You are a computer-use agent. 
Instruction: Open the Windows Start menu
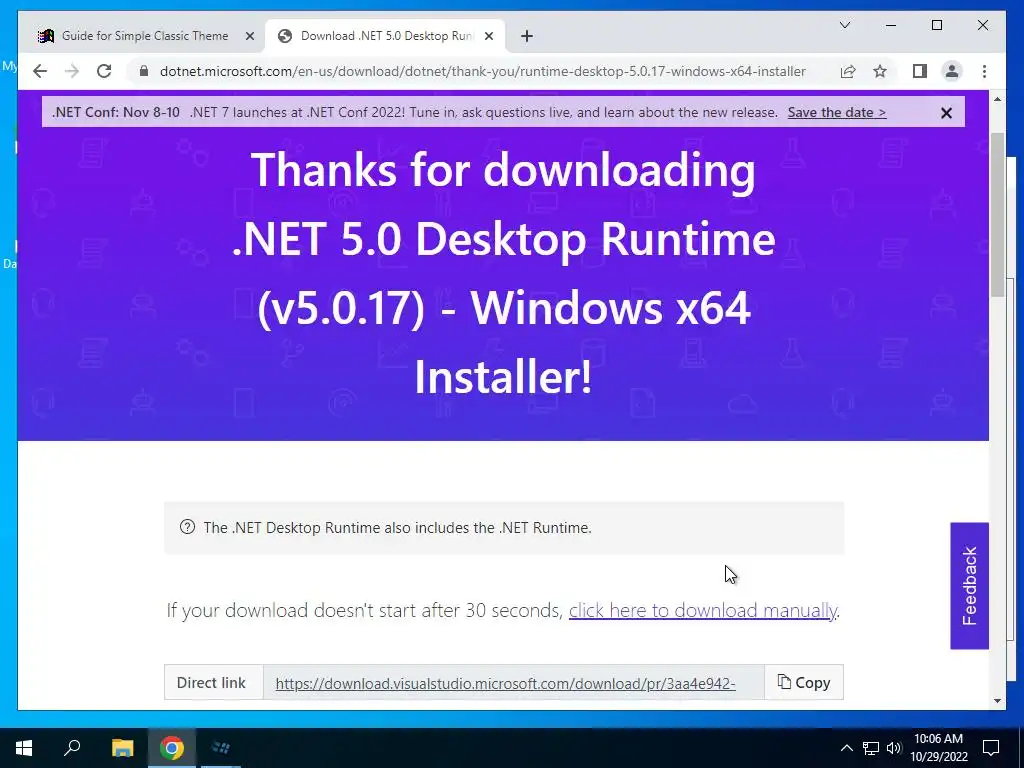[x=24, y=748]
